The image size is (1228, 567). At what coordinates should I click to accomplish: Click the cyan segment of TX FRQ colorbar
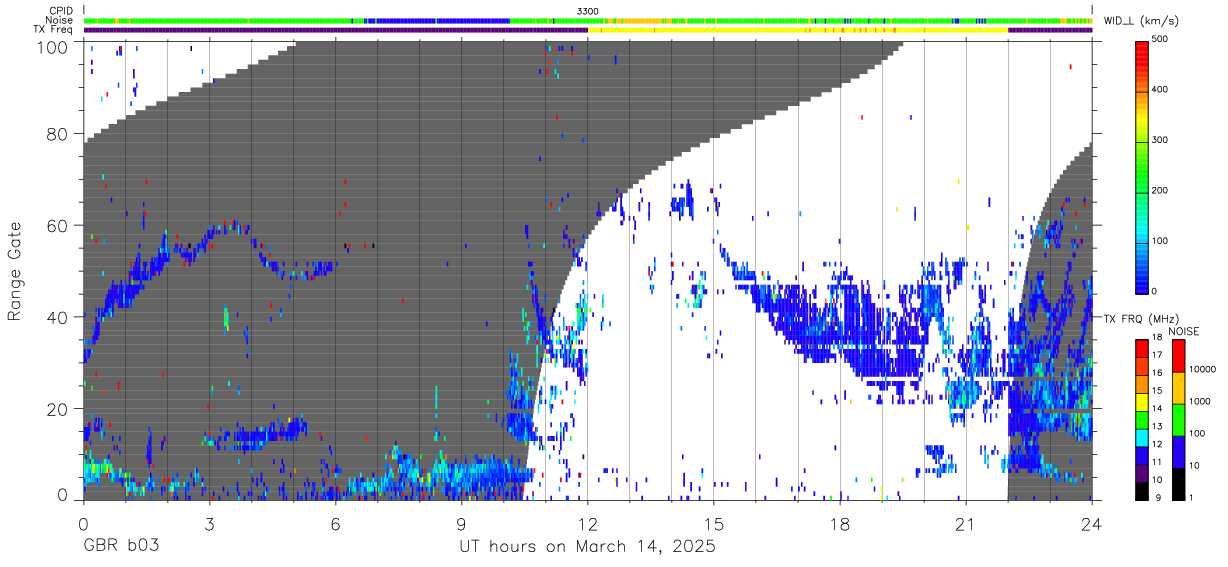[x=1141, y=438]
